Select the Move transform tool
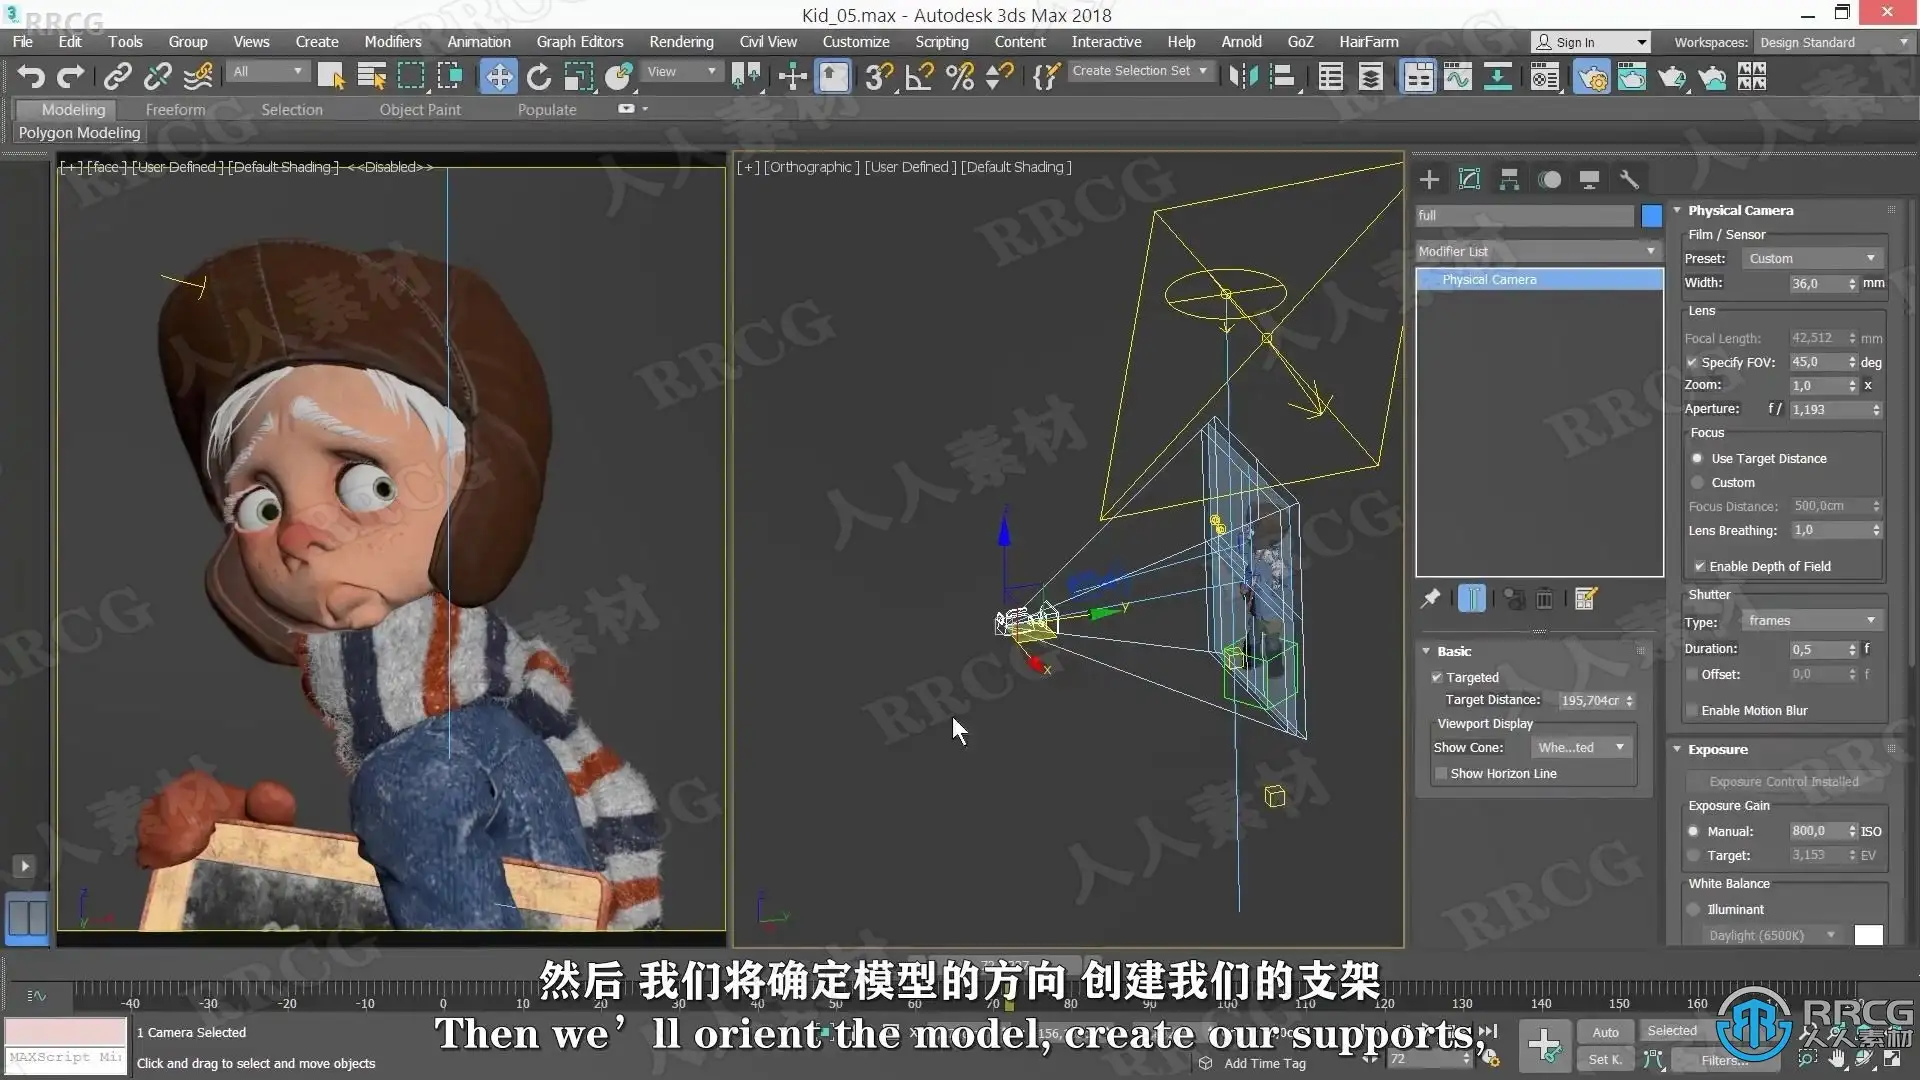1920x1080 pixels. 498,76
